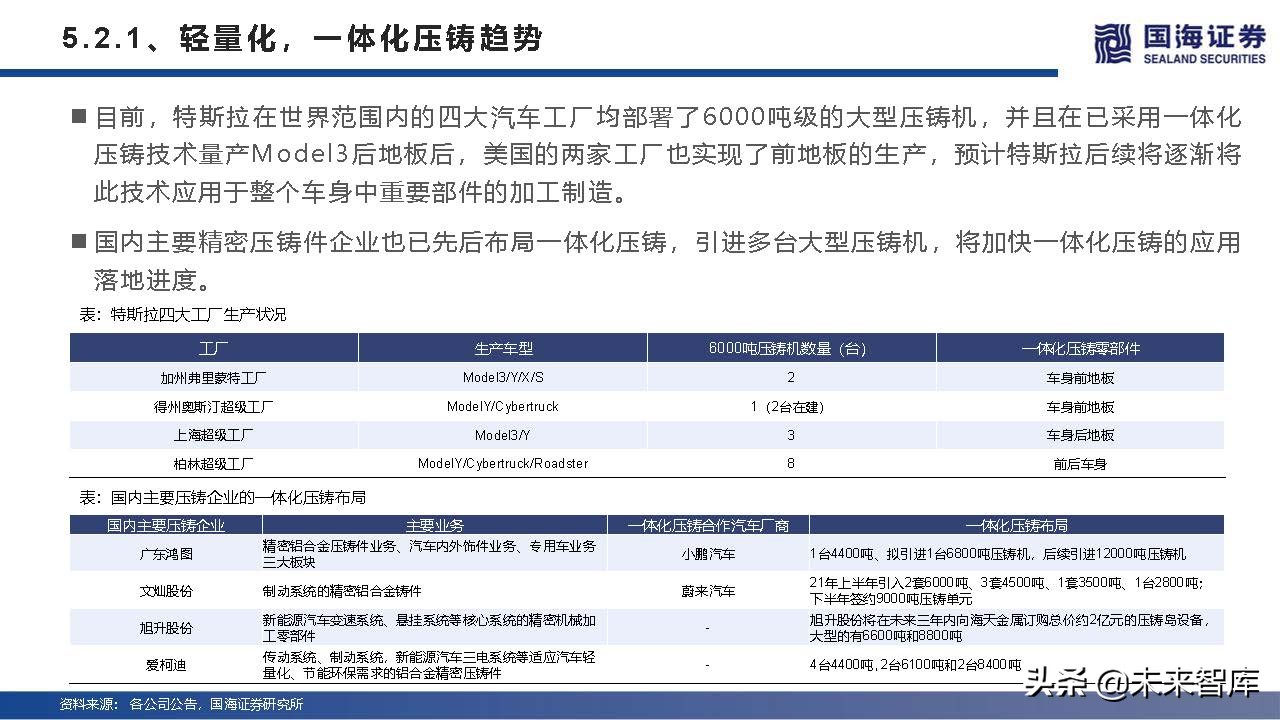
Task: Click the 柏林超级工厂 cell
Action: coord(214,464)
